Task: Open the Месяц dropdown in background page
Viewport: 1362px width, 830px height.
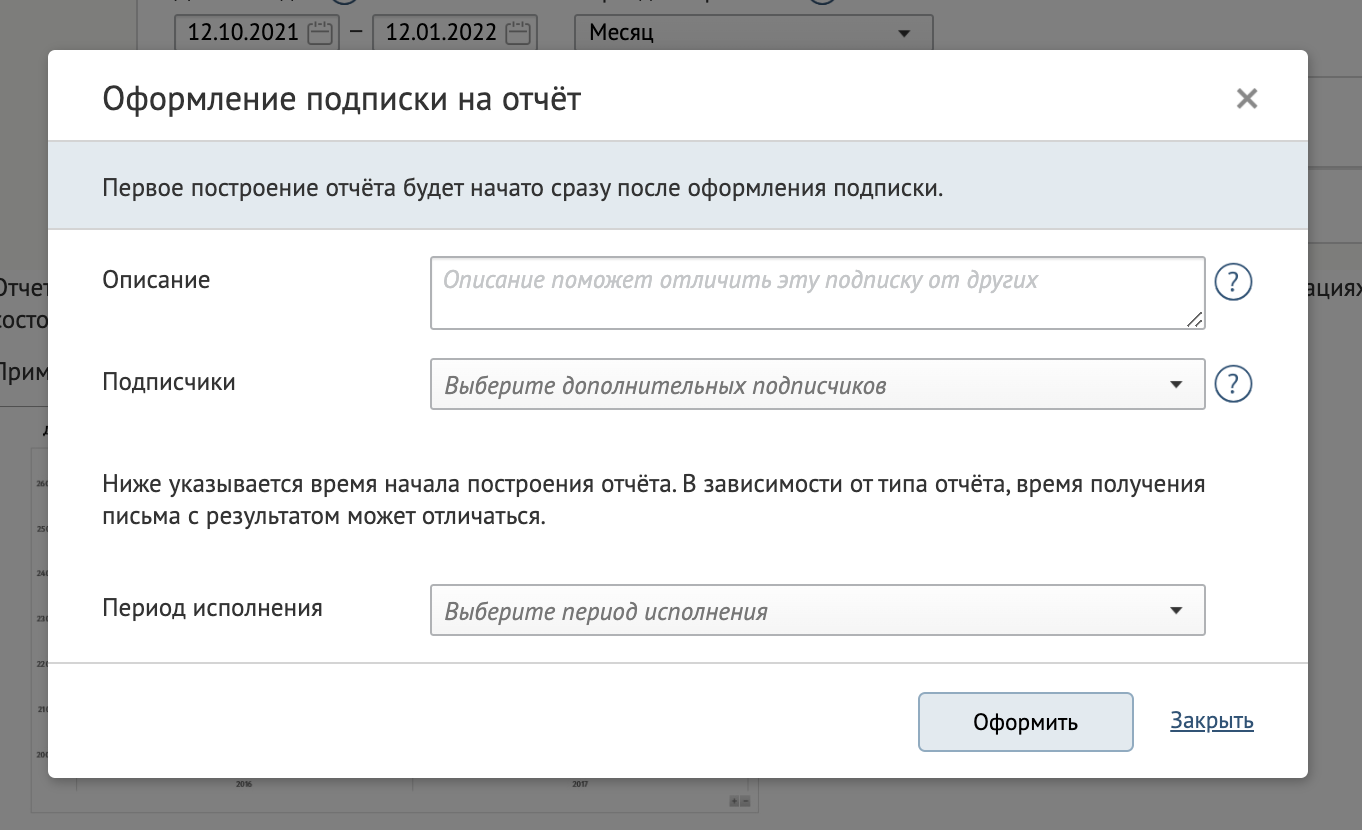Action: 753,32
